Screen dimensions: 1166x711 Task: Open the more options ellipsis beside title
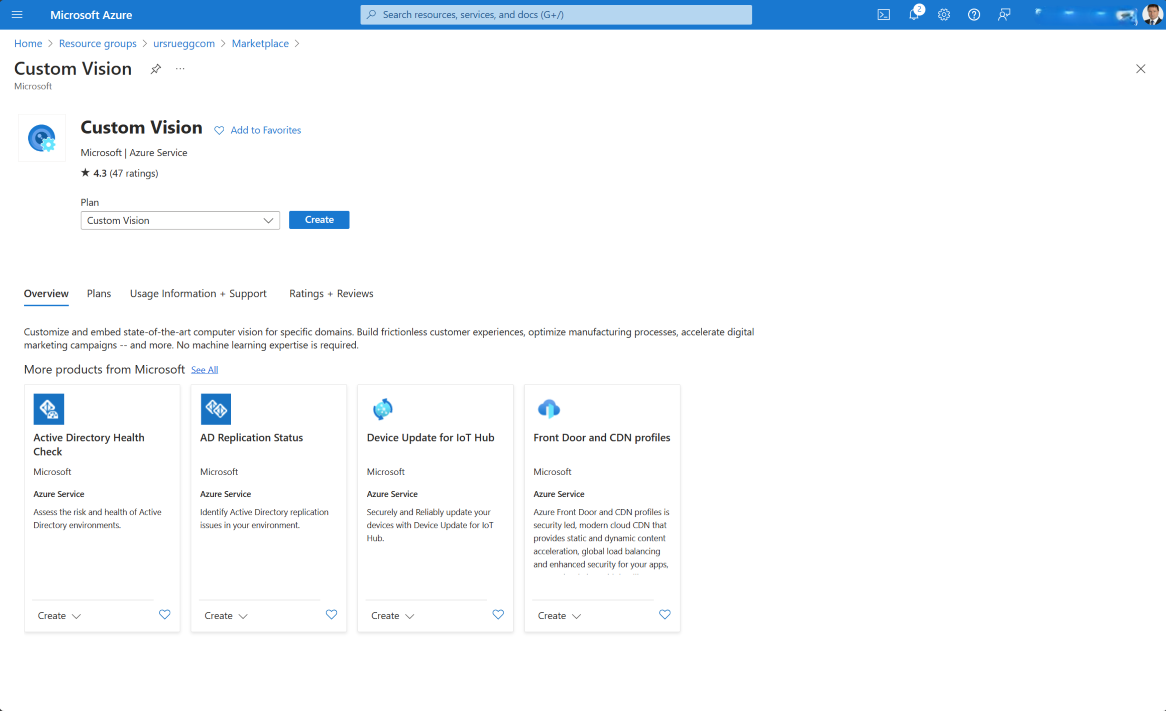[180, 68]
